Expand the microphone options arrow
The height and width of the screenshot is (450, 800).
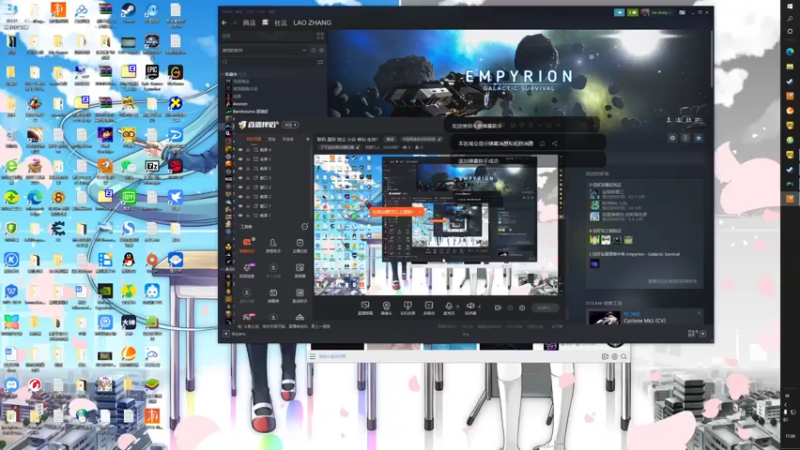coord(458,307)
